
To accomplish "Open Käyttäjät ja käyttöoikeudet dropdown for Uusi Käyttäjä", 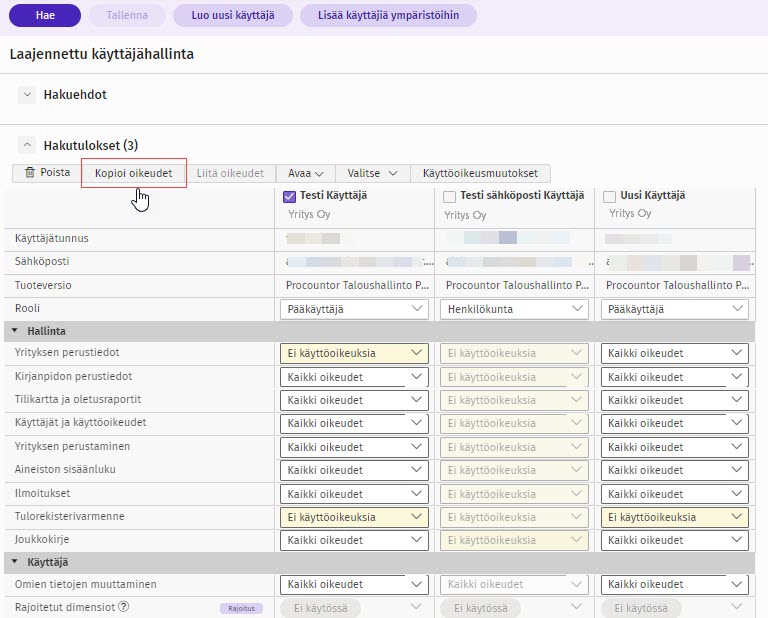I will tap(674, 424).
